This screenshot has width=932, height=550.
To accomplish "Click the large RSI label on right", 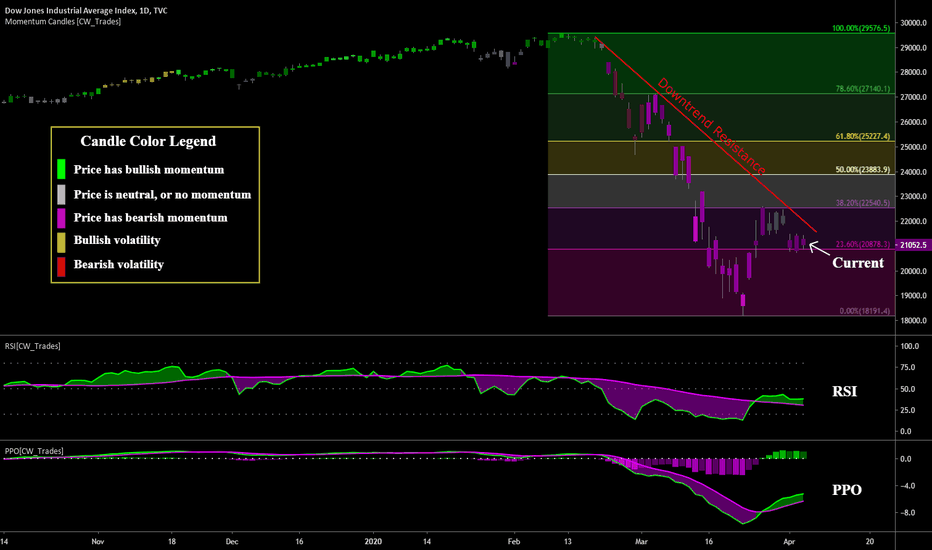I will (844, 391).
